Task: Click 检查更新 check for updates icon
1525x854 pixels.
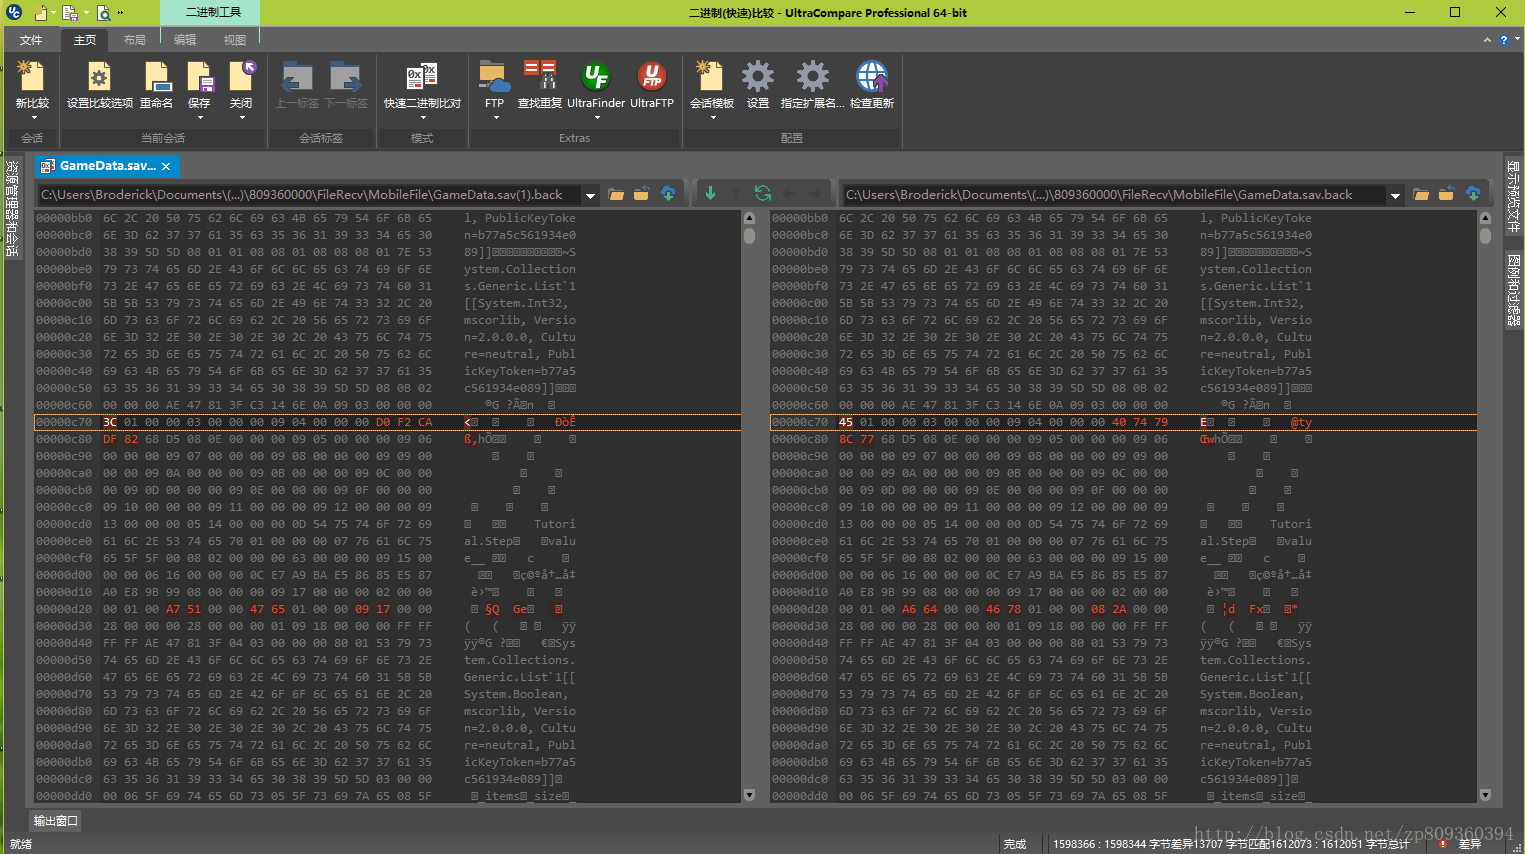Action: (x=872, y=77)
